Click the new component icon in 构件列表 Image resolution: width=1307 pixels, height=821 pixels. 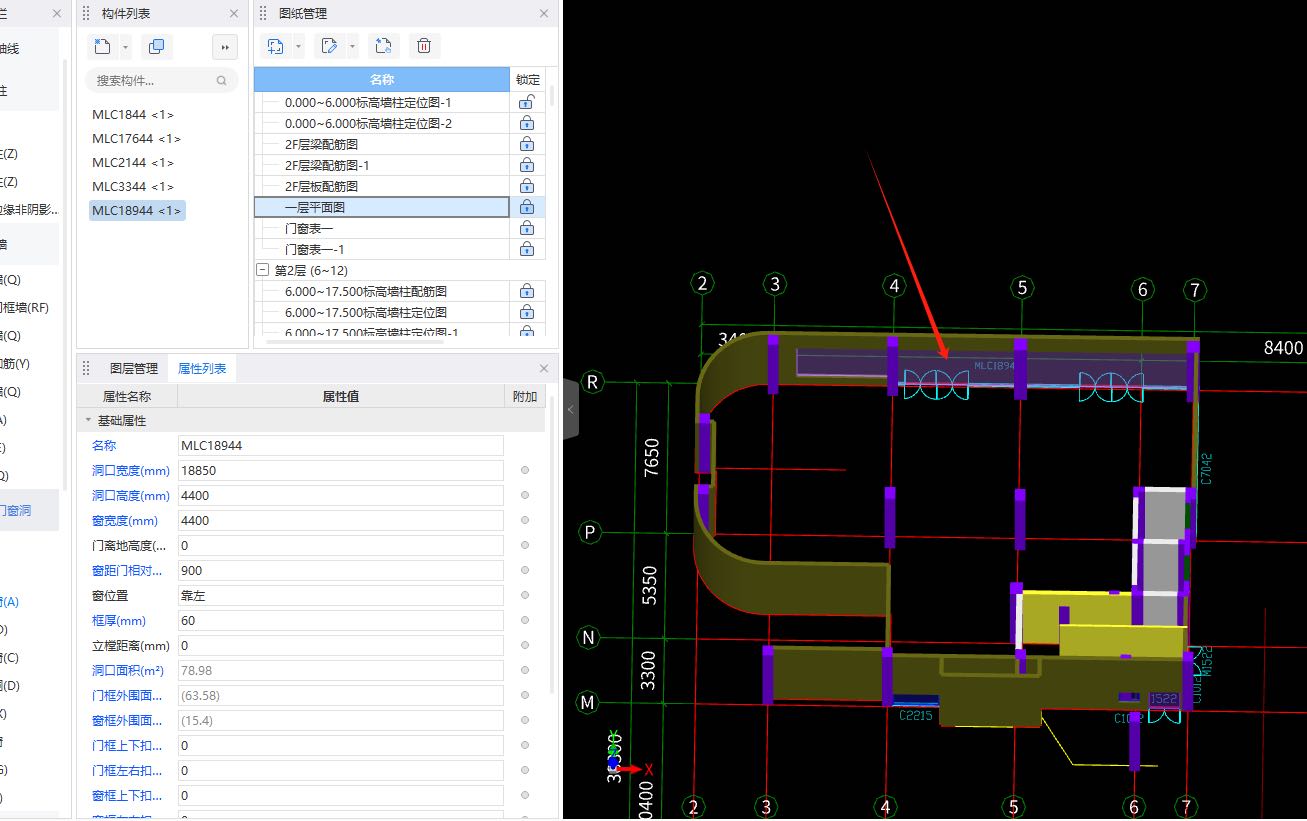tap(102, 46)
